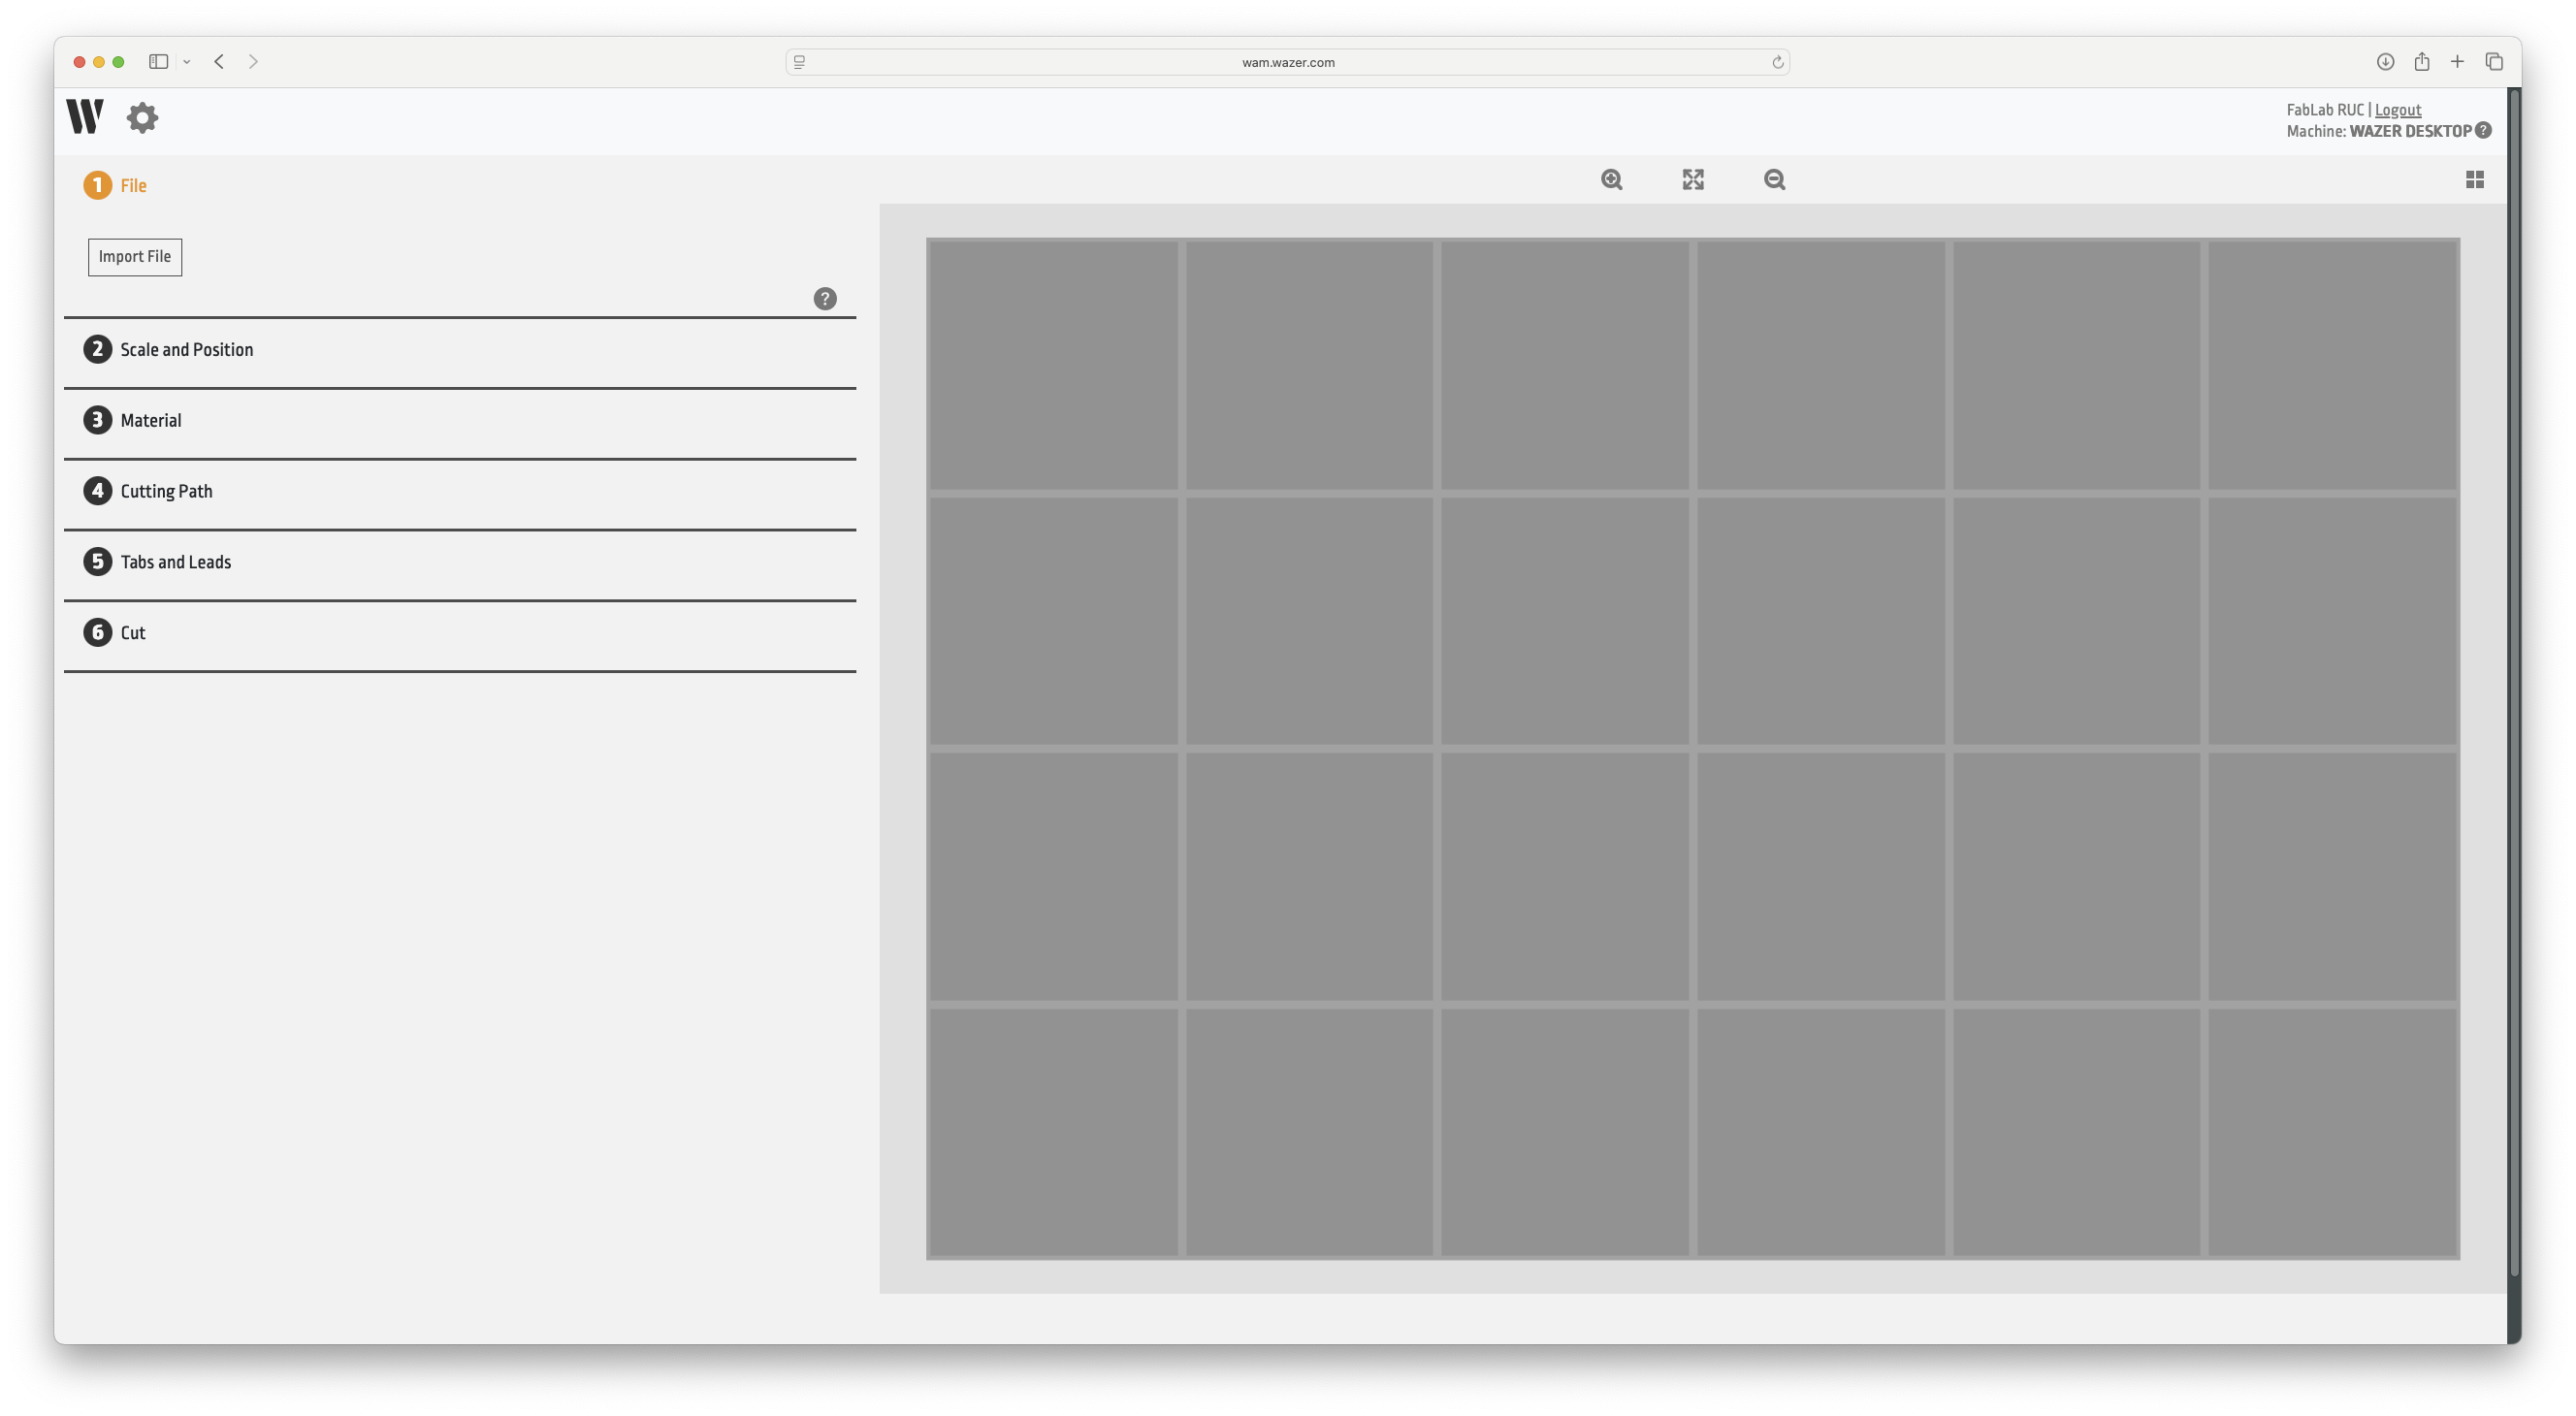Show machine help next to WAZER DESKTOP
The height and width of the screenshot is (1416, 2576).
[x=2483, y=131]
